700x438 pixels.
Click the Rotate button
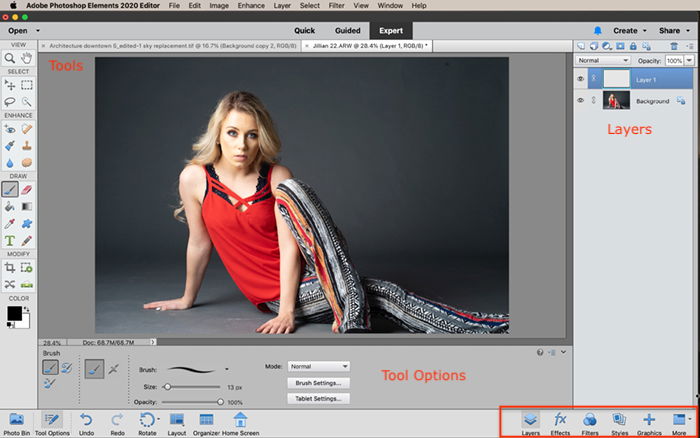(147, 424)
